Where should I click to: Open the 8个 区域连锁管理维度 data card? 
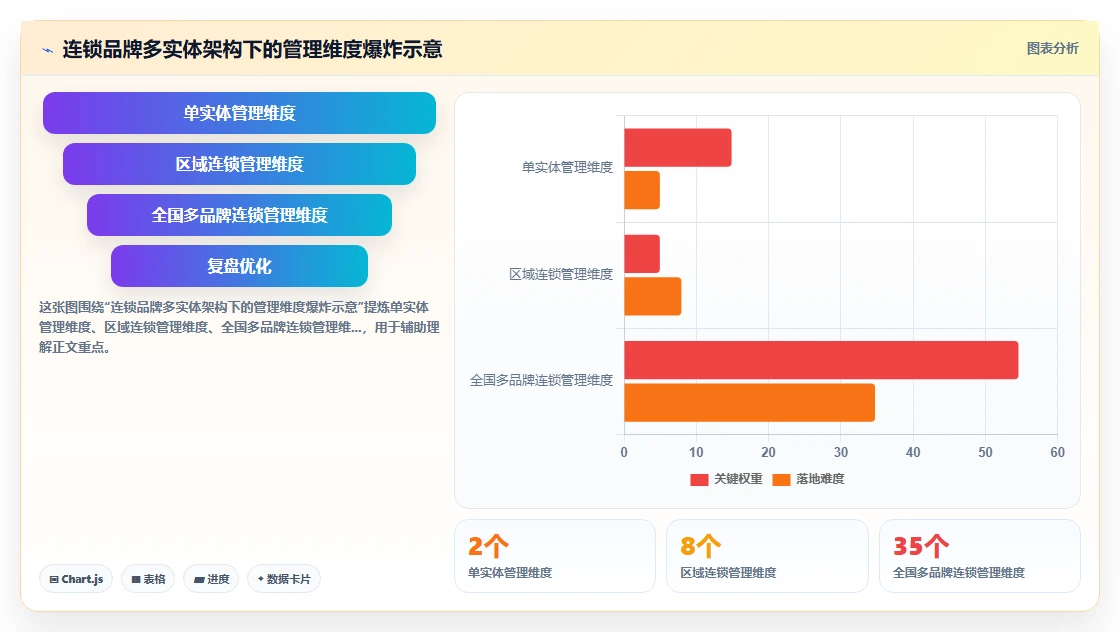[767, 556]
